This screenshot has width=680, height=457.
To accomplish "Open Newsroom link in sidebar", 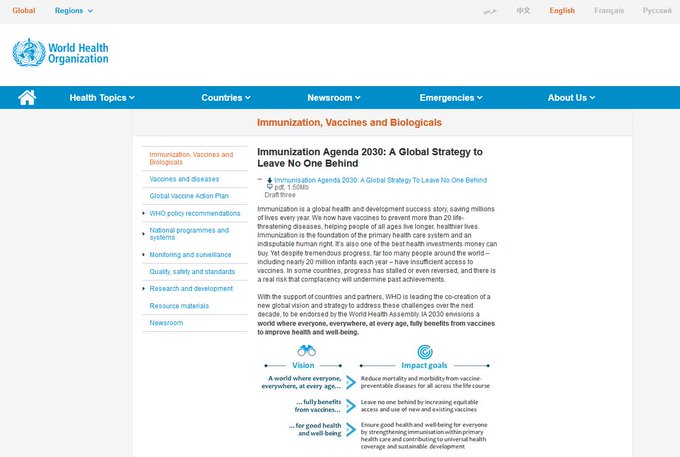I will pyautogui.click(x=166, y=323).
